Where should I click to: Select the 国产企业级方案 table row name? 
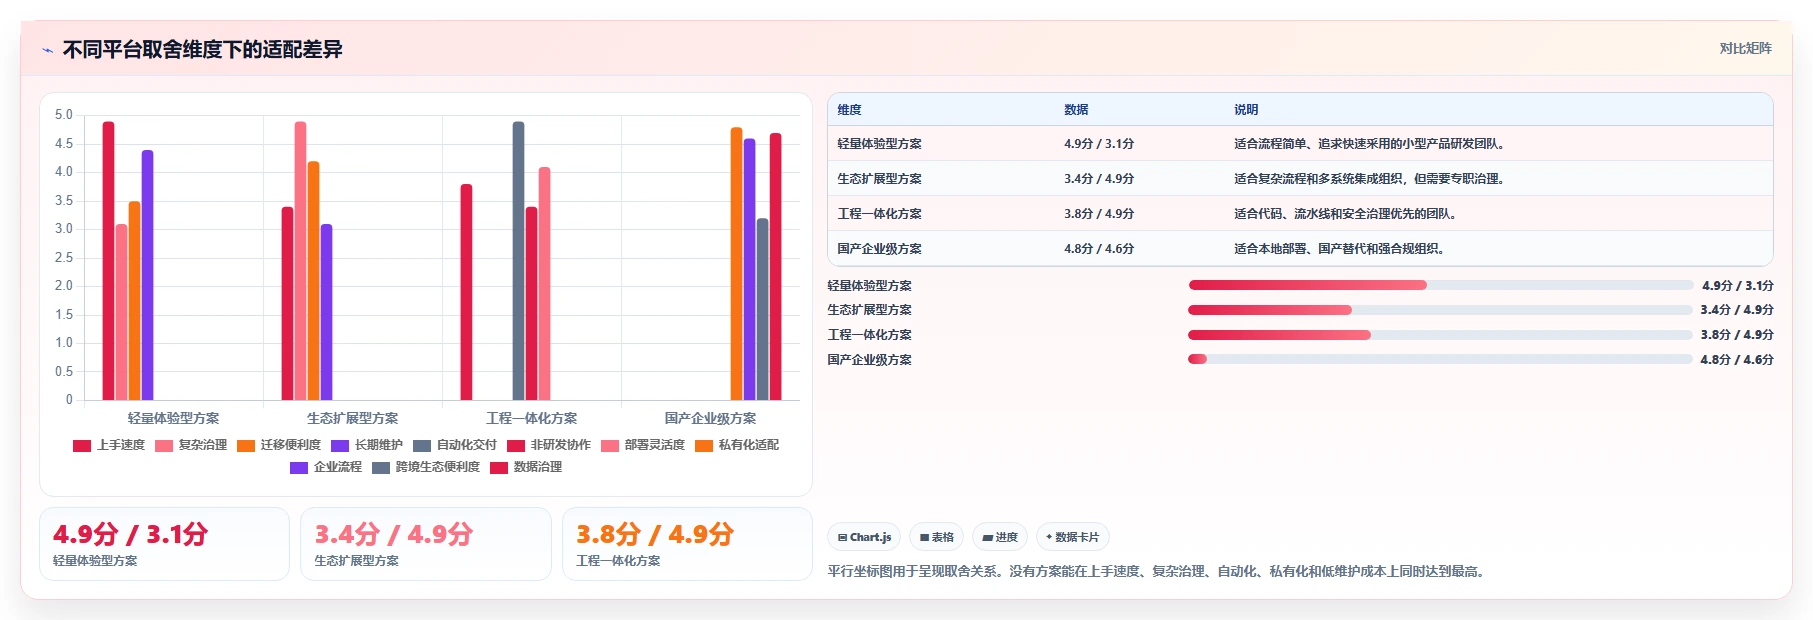[879, 249]
